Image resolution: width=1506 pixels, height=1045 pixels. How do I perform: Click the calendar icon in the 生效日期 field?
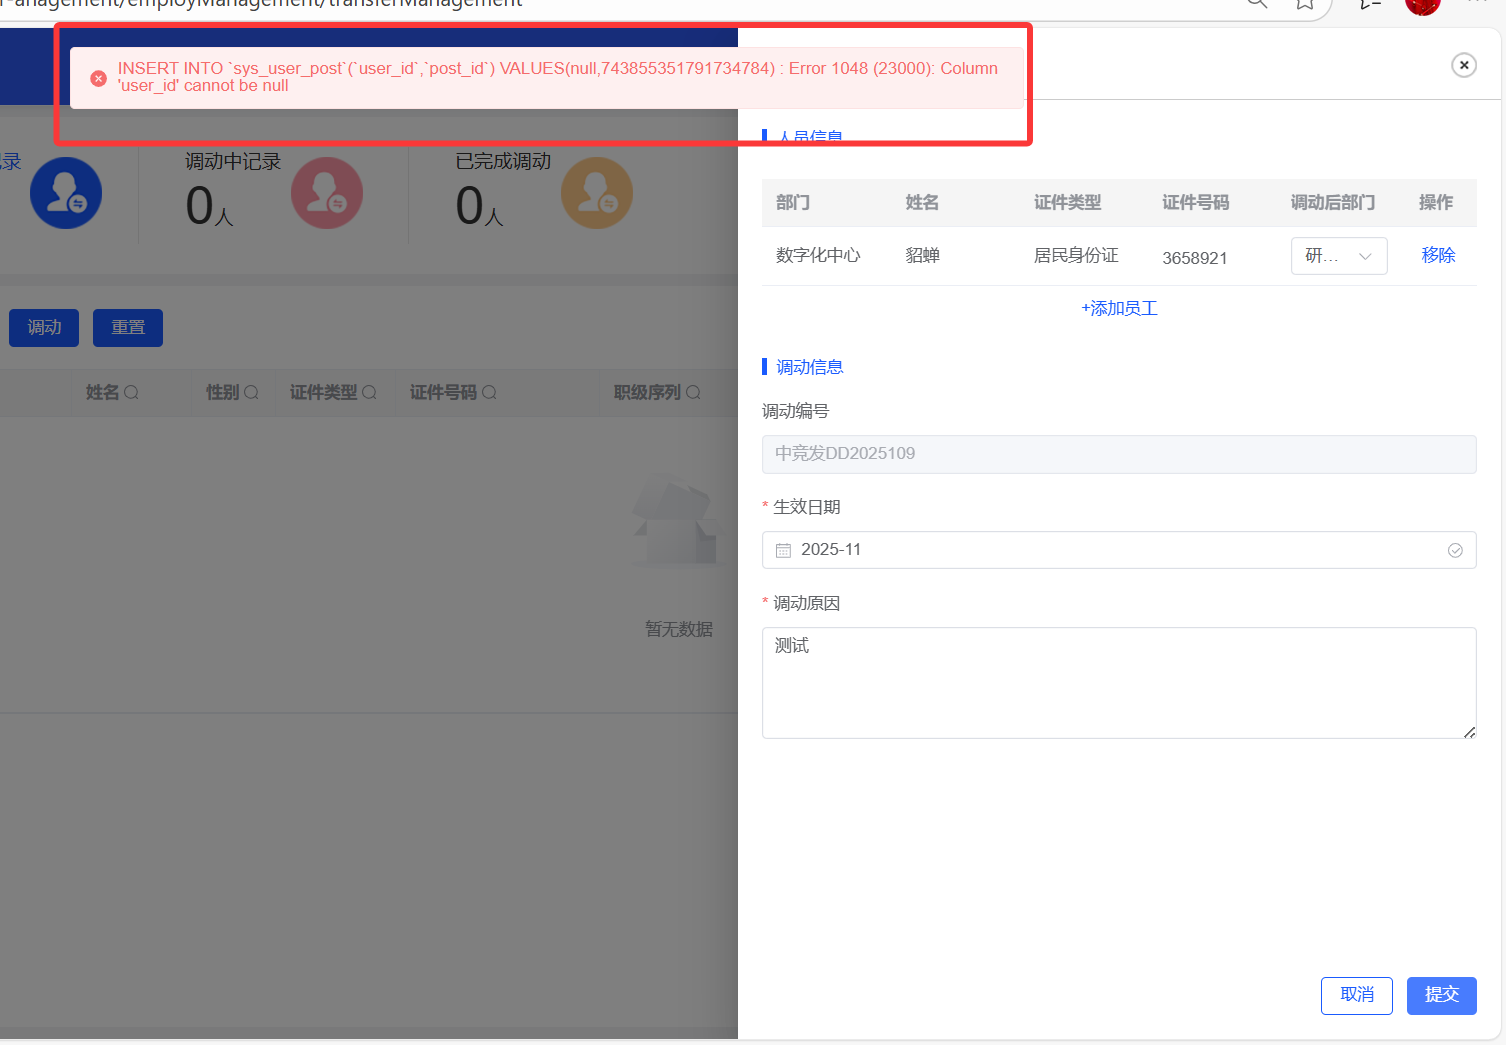pos(783,550)
